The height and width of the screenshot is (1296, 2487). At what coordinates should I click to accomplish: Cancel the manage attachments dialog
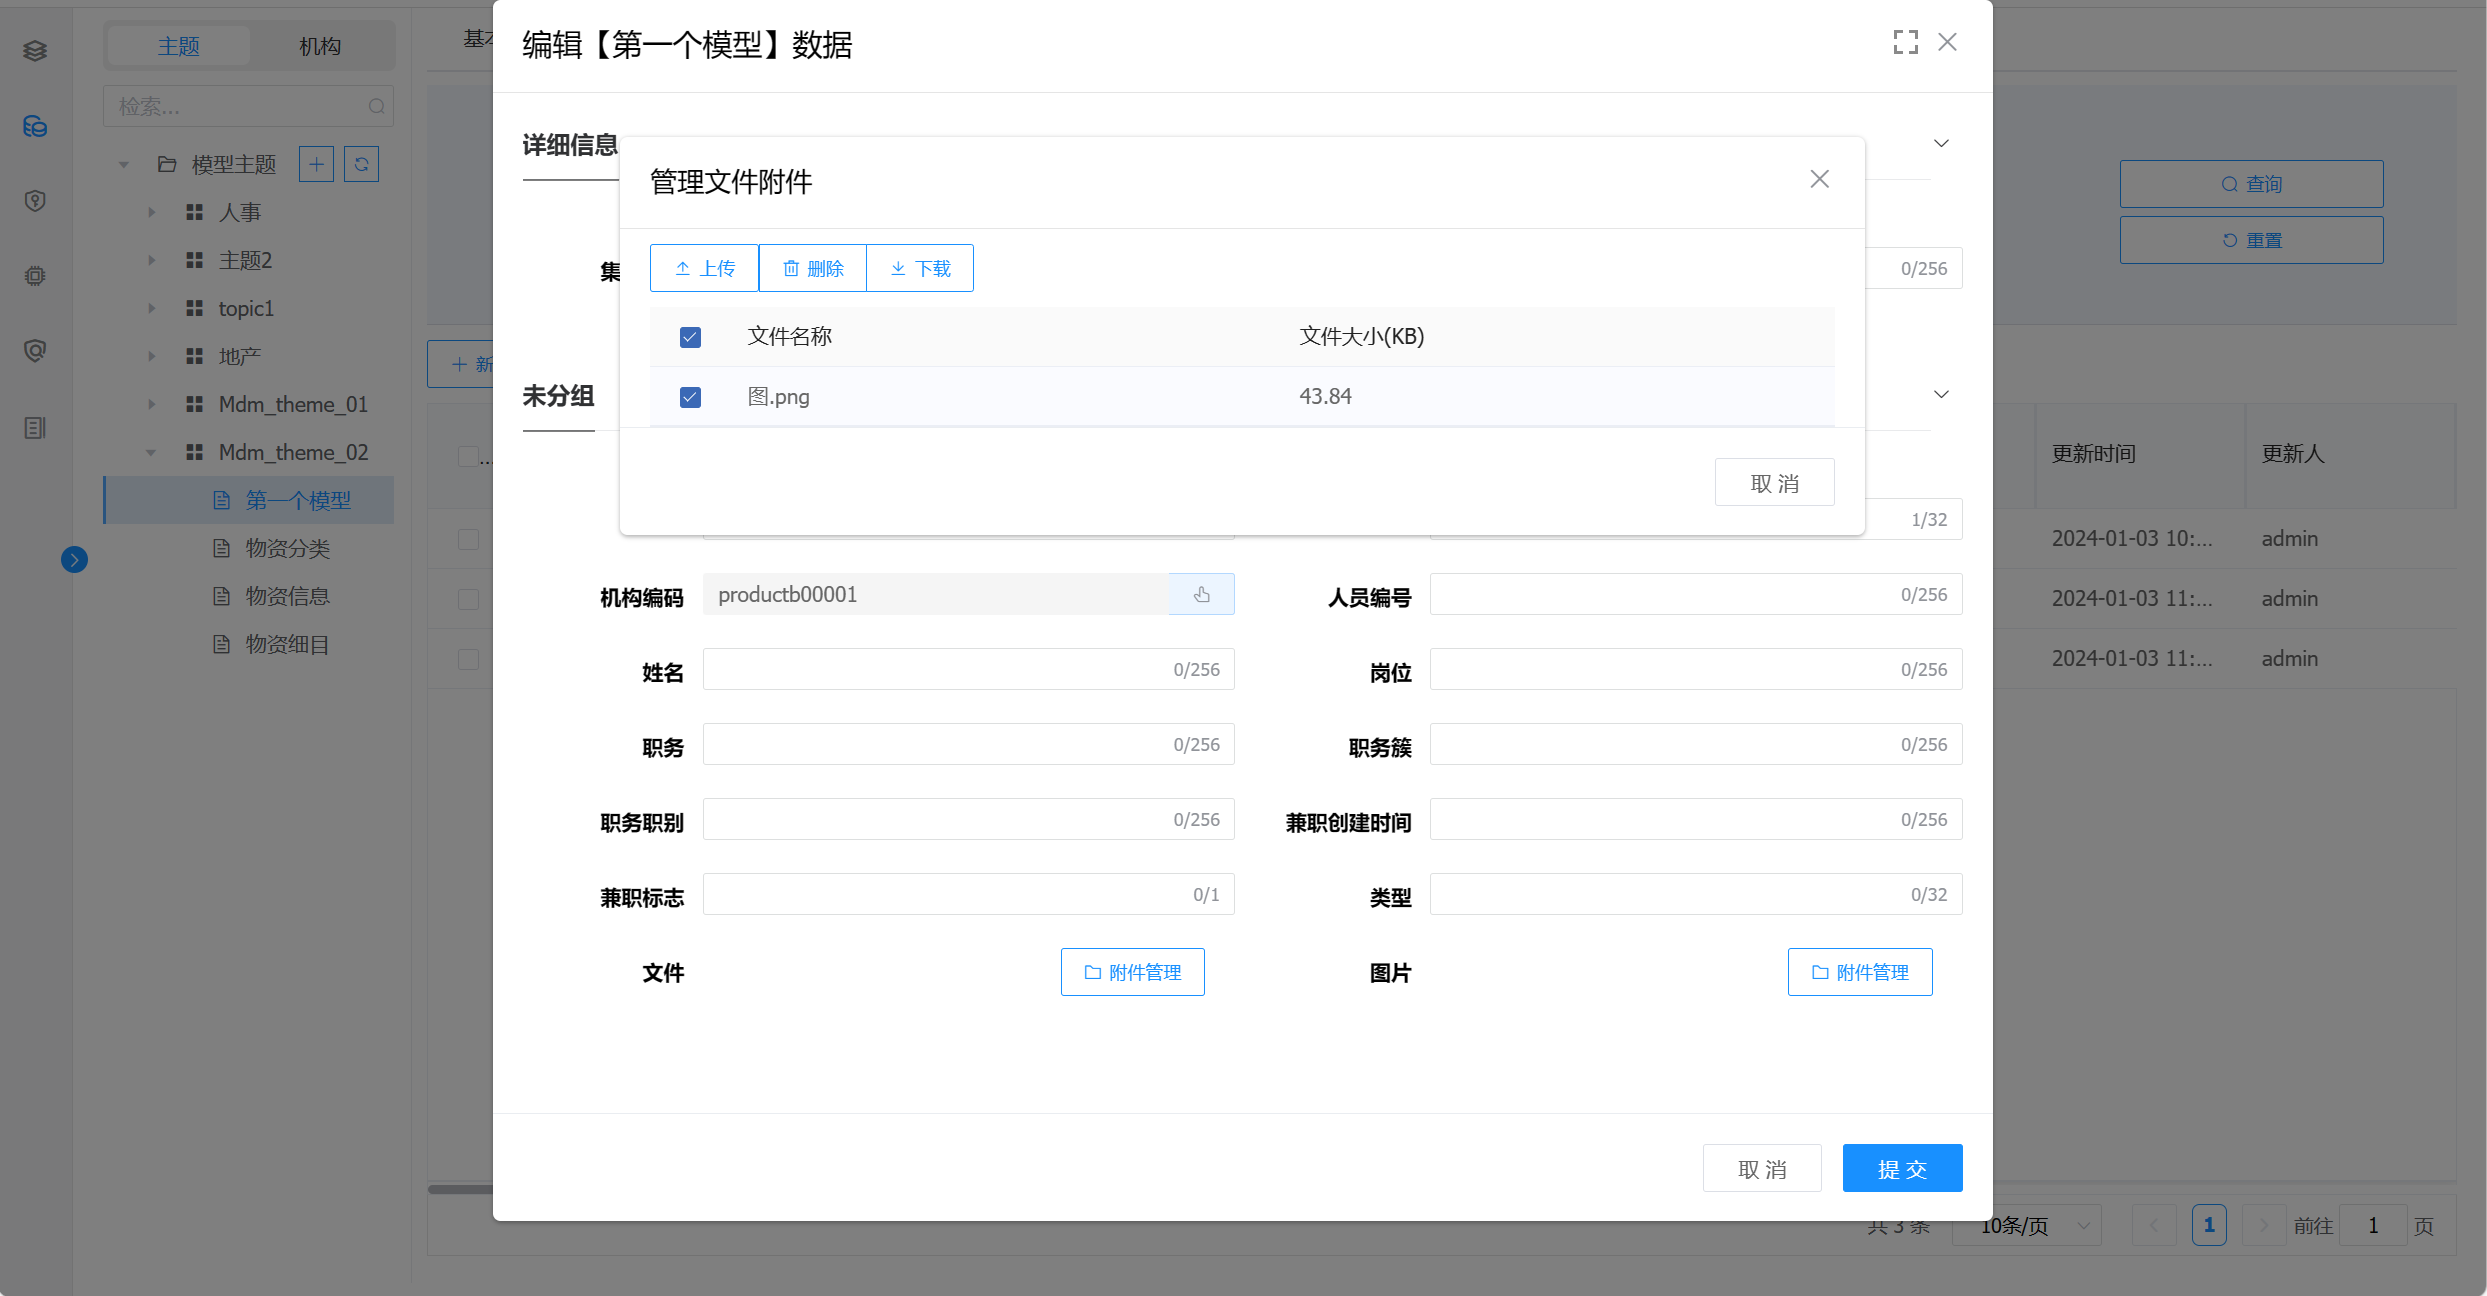pos(1775,483)
